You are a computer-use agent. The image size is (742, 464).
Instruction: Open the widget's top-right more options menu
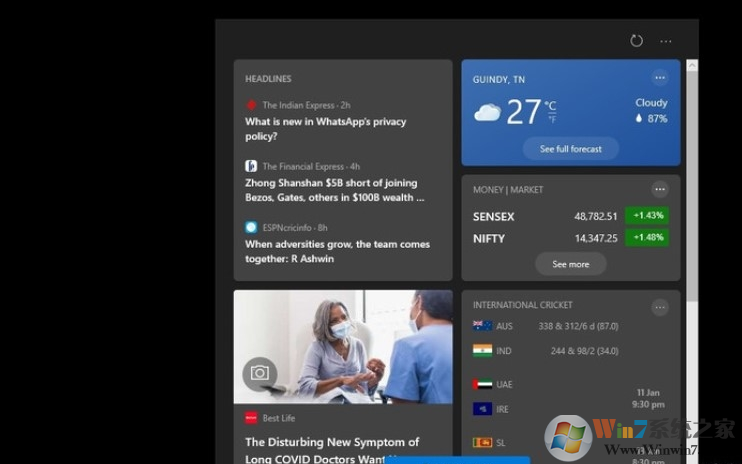click(x=666, y=41)
